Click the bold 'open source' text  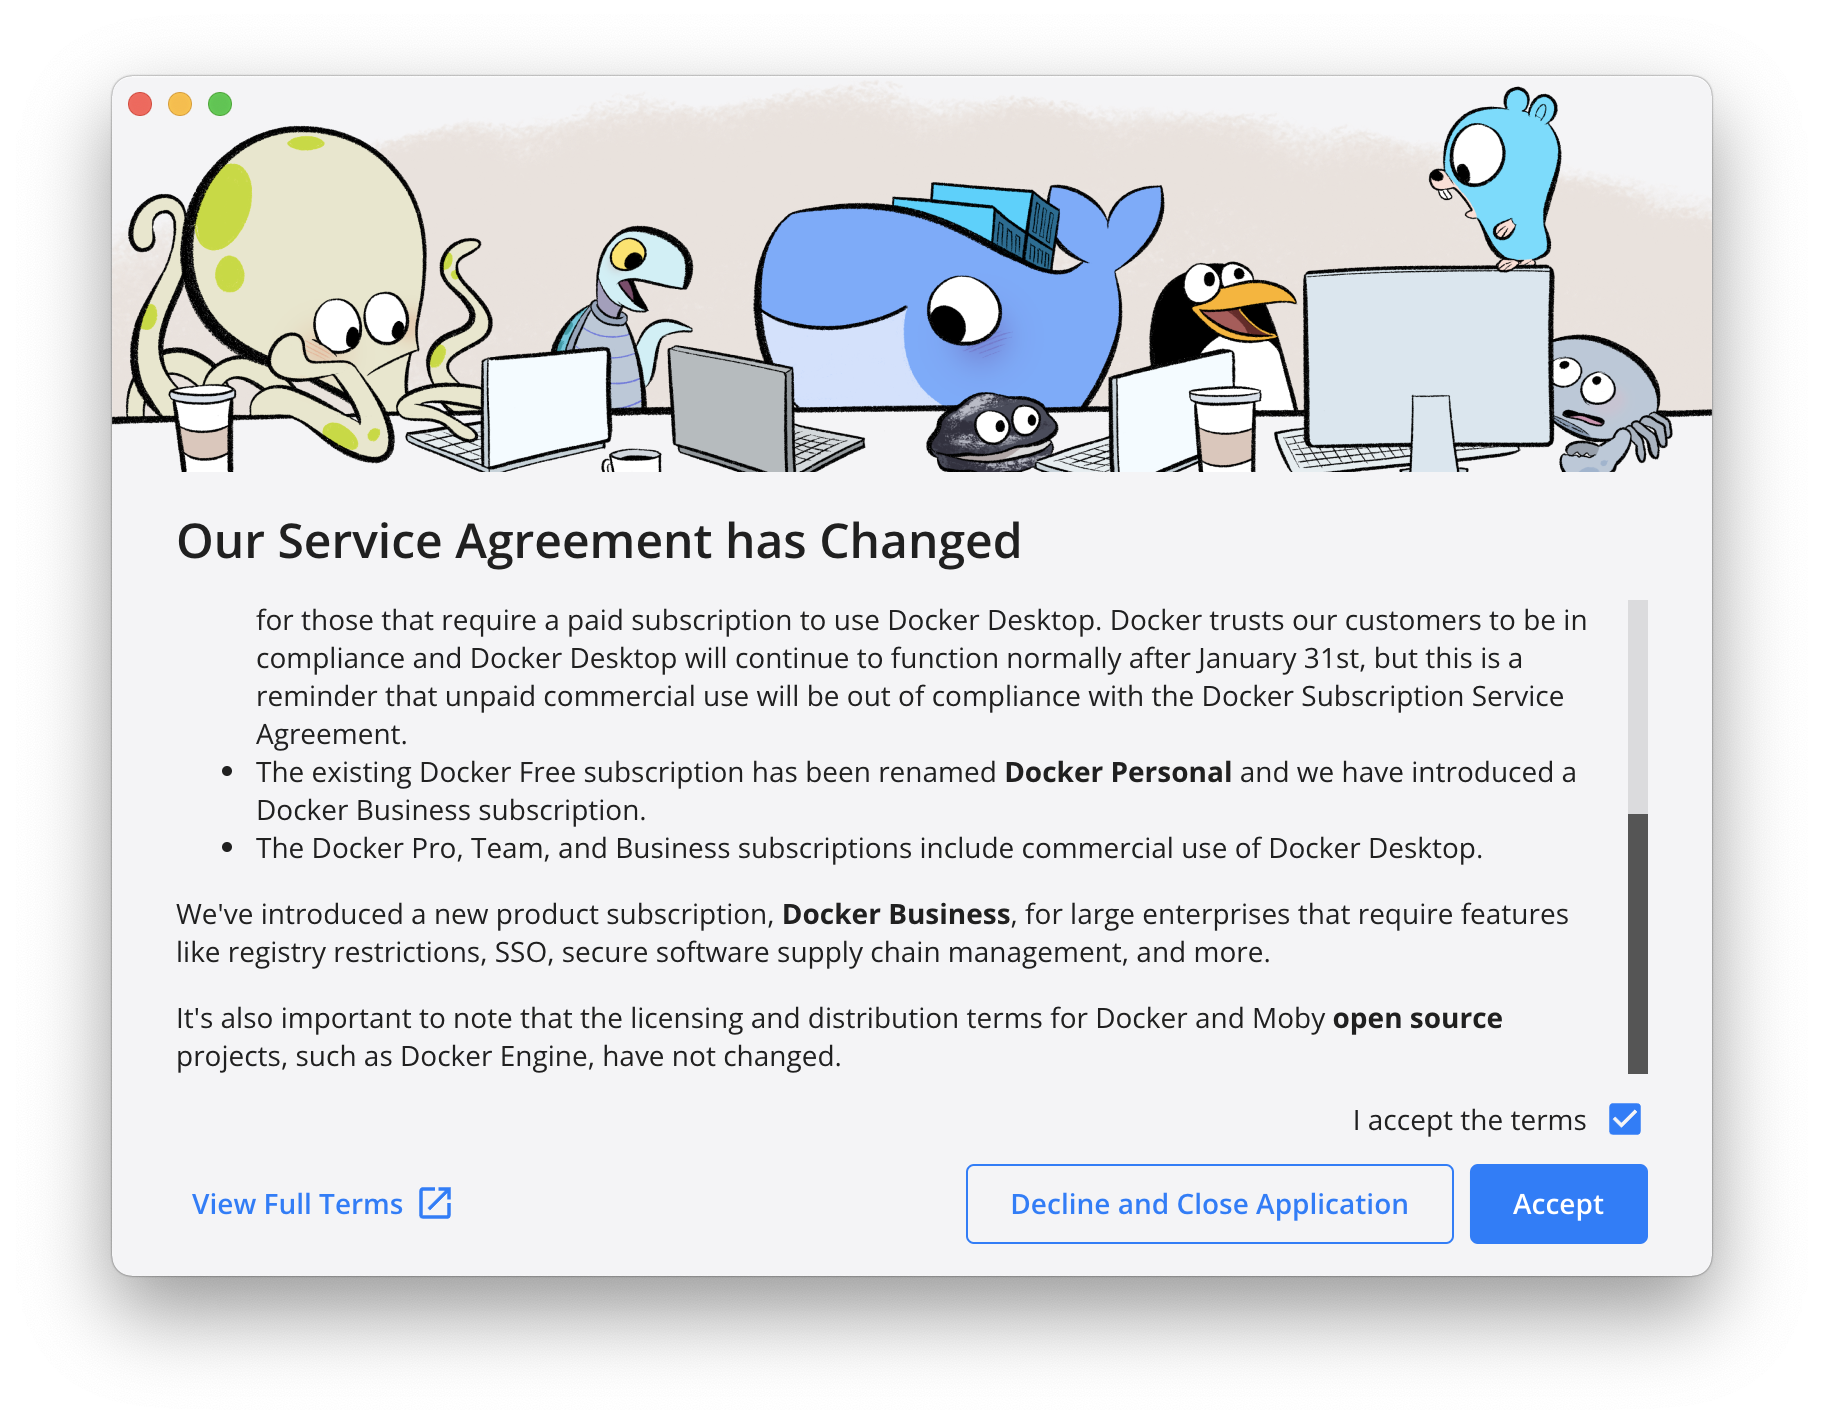1417,1018
